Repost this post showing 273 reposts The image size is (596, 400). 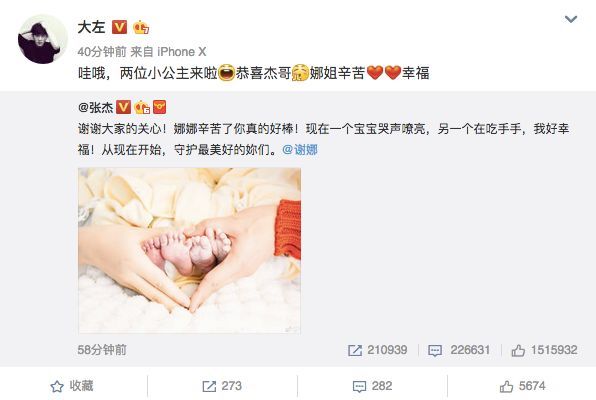click(x=222, y=386)
